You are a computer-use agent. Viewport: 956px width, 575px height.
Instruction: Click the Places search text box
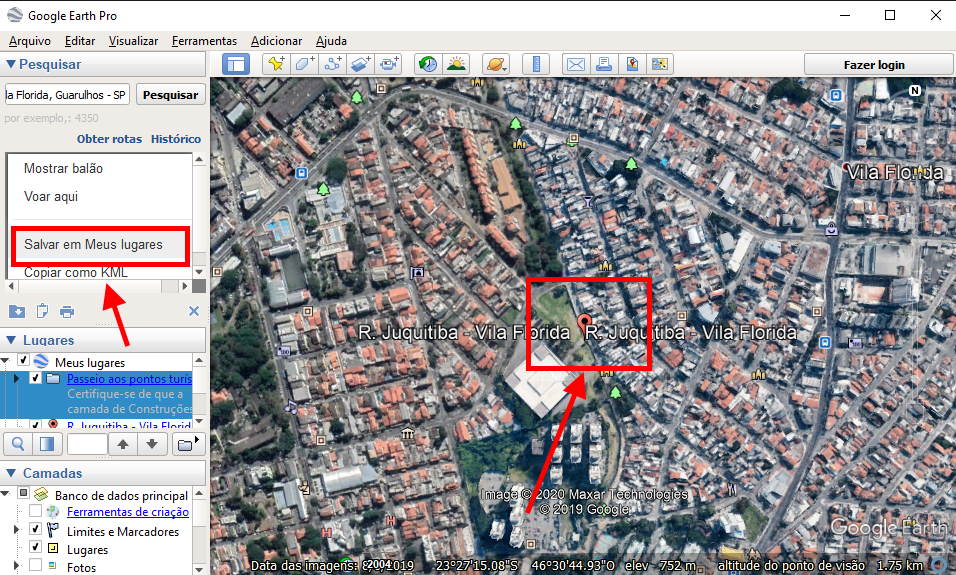[x=87, y=444]
